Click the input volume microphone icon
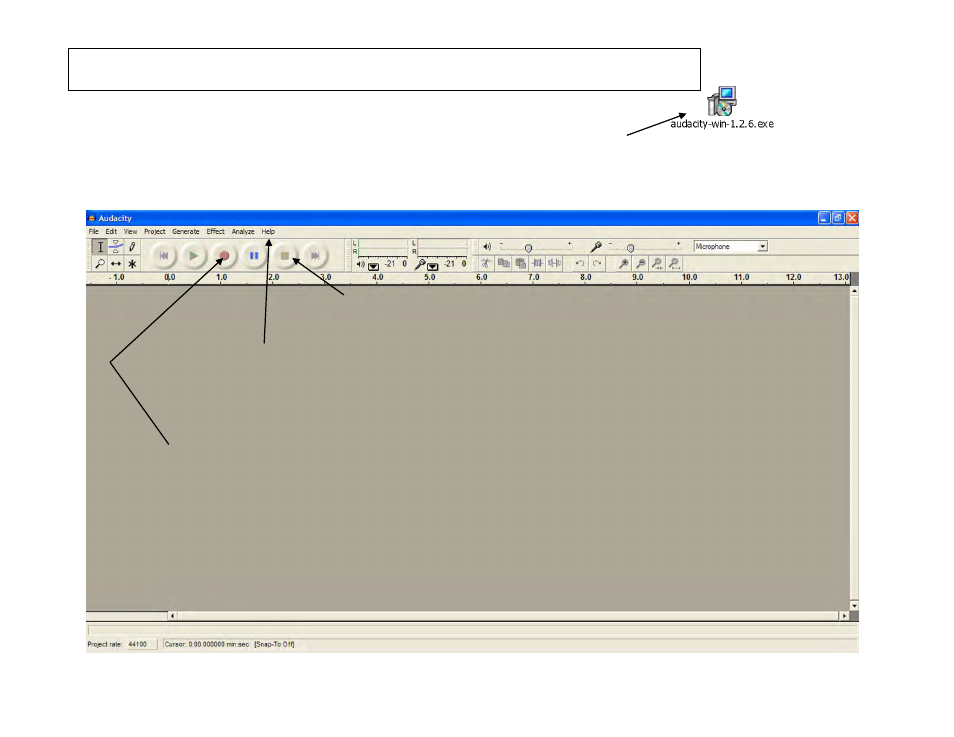This screenshot has height=737, width=954. tap(596, 246)
